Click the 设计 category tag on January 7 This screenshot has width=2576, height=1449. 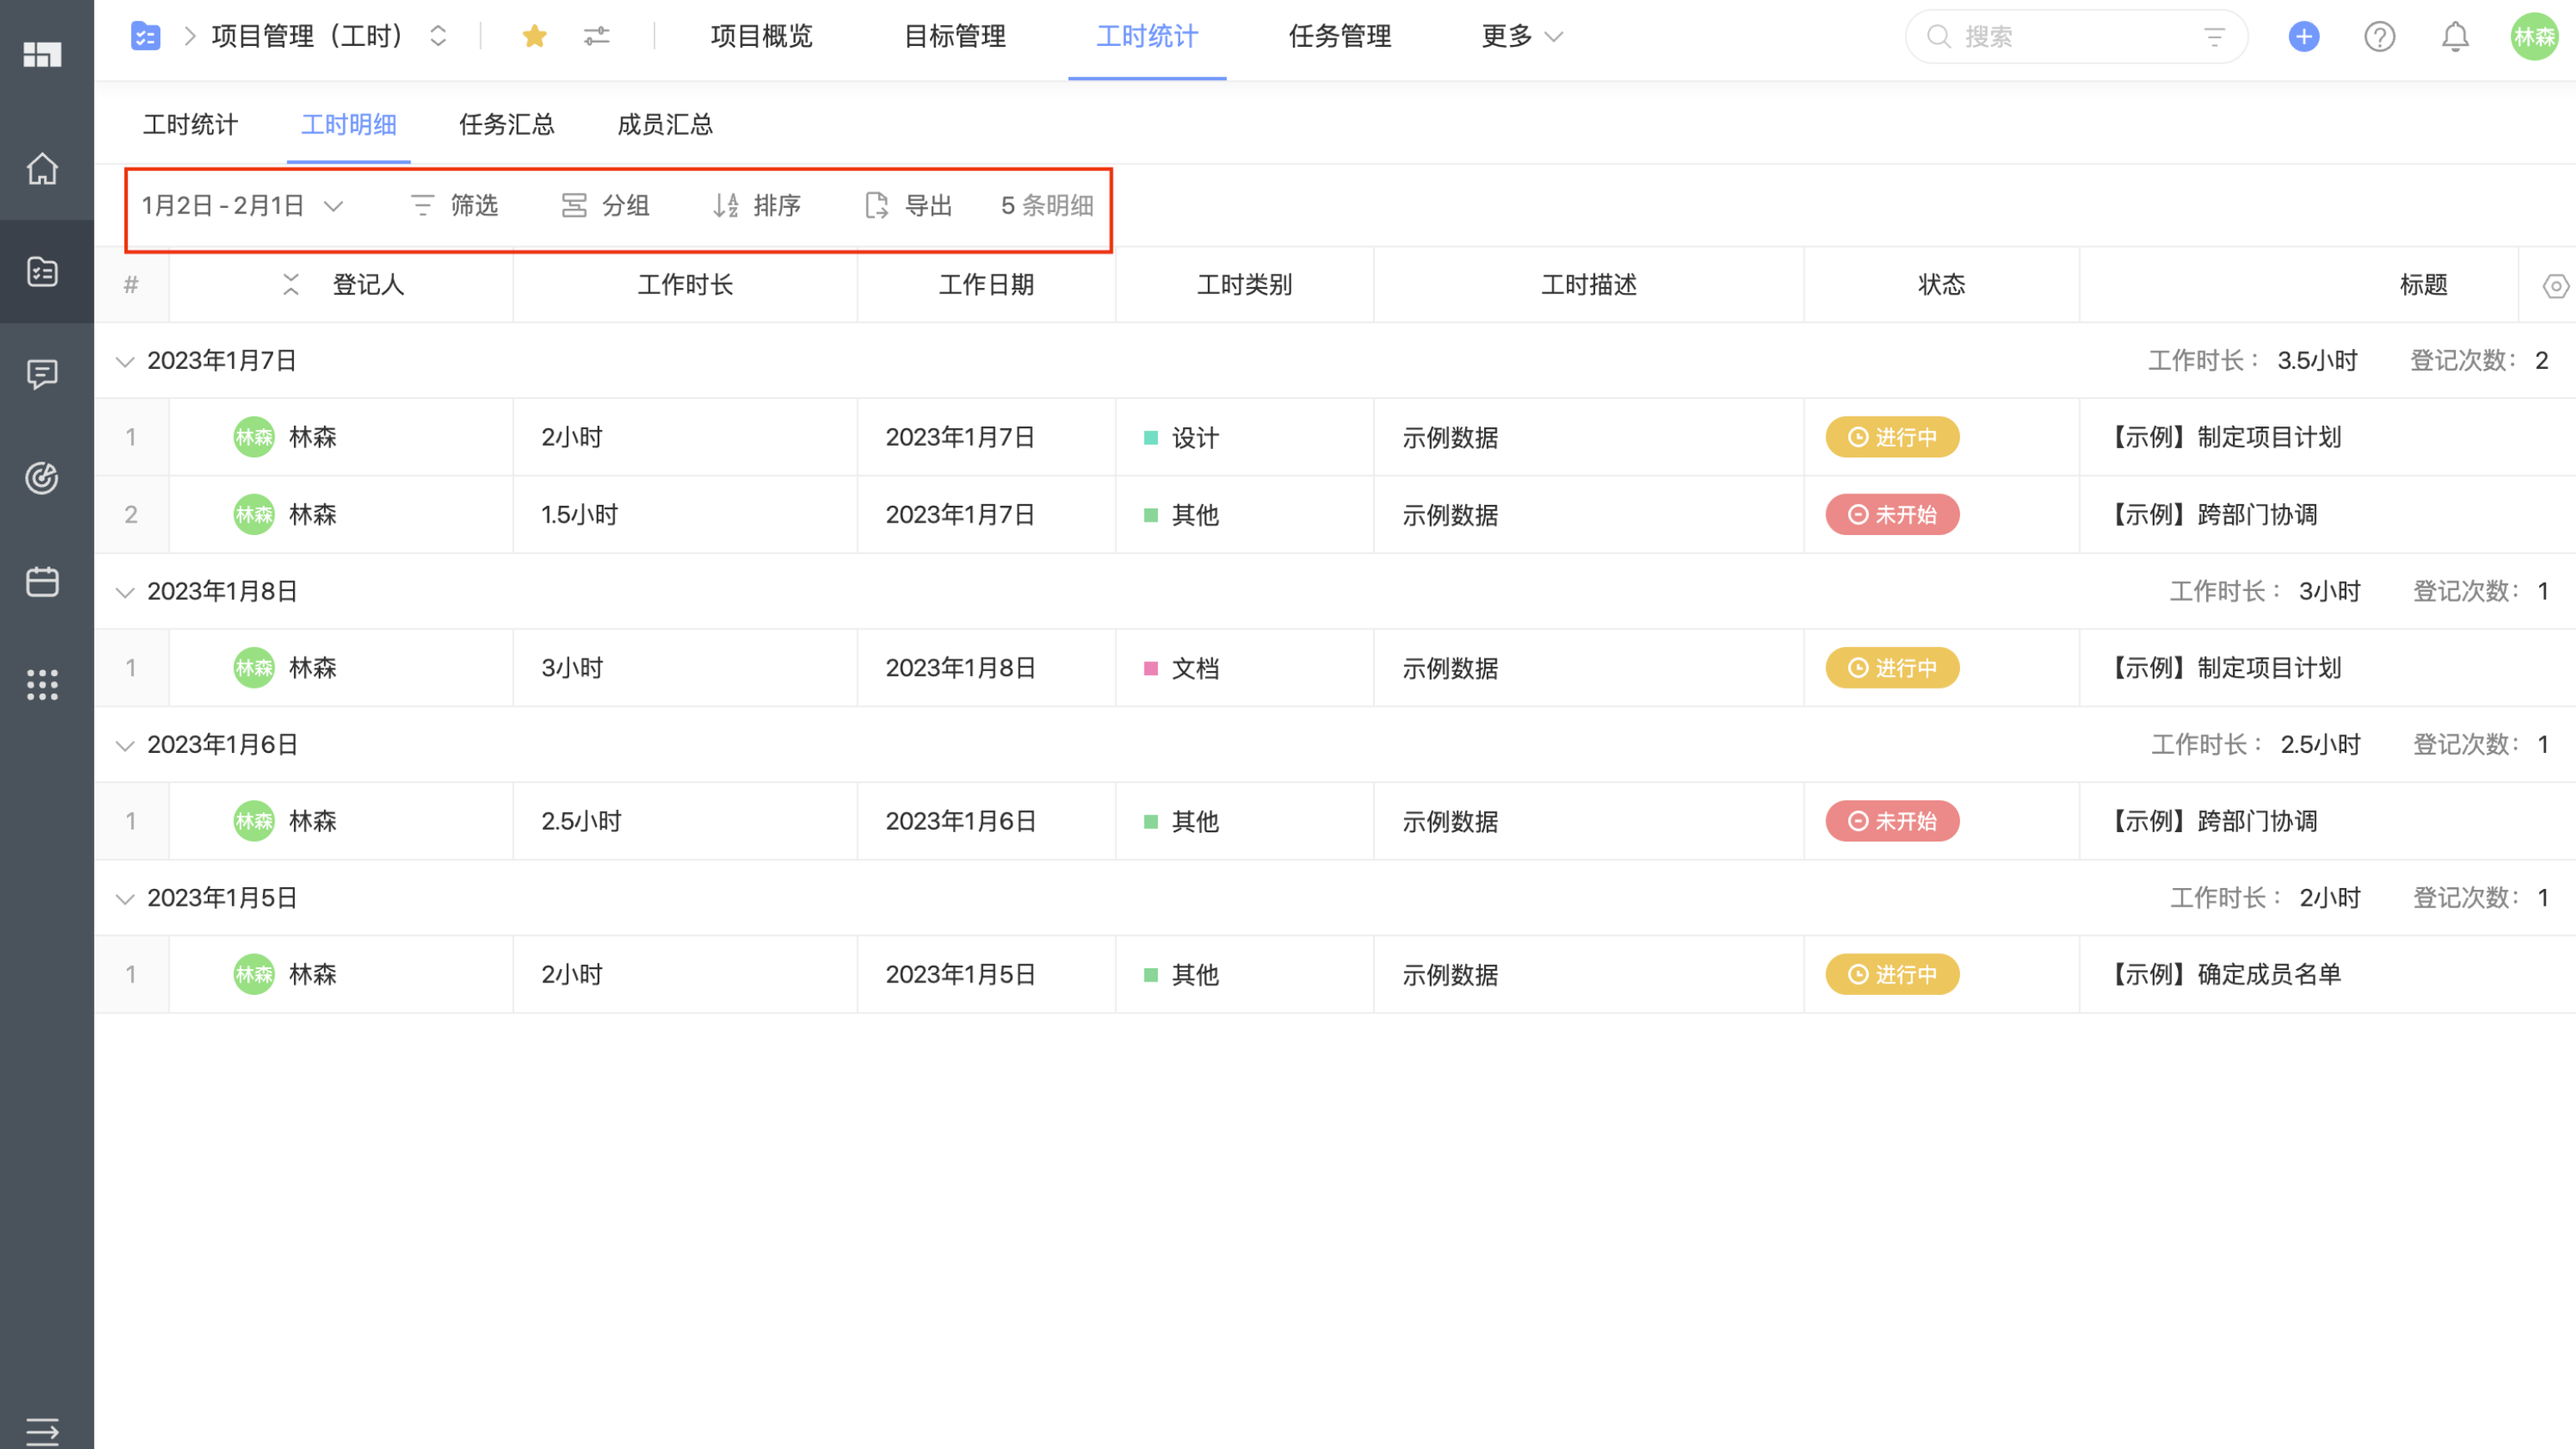pyautogui.click(x=1182, y=438)
